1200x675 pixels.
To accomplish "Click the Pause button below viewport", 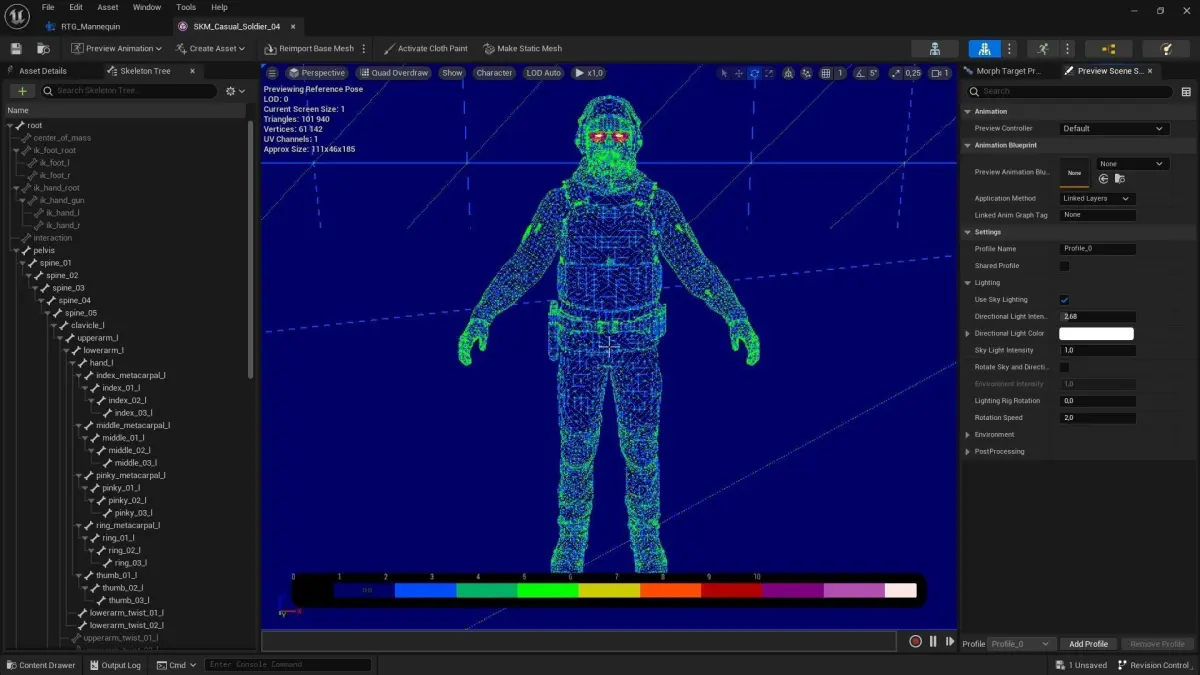I will pyautogui.click(x=933, y=642).
